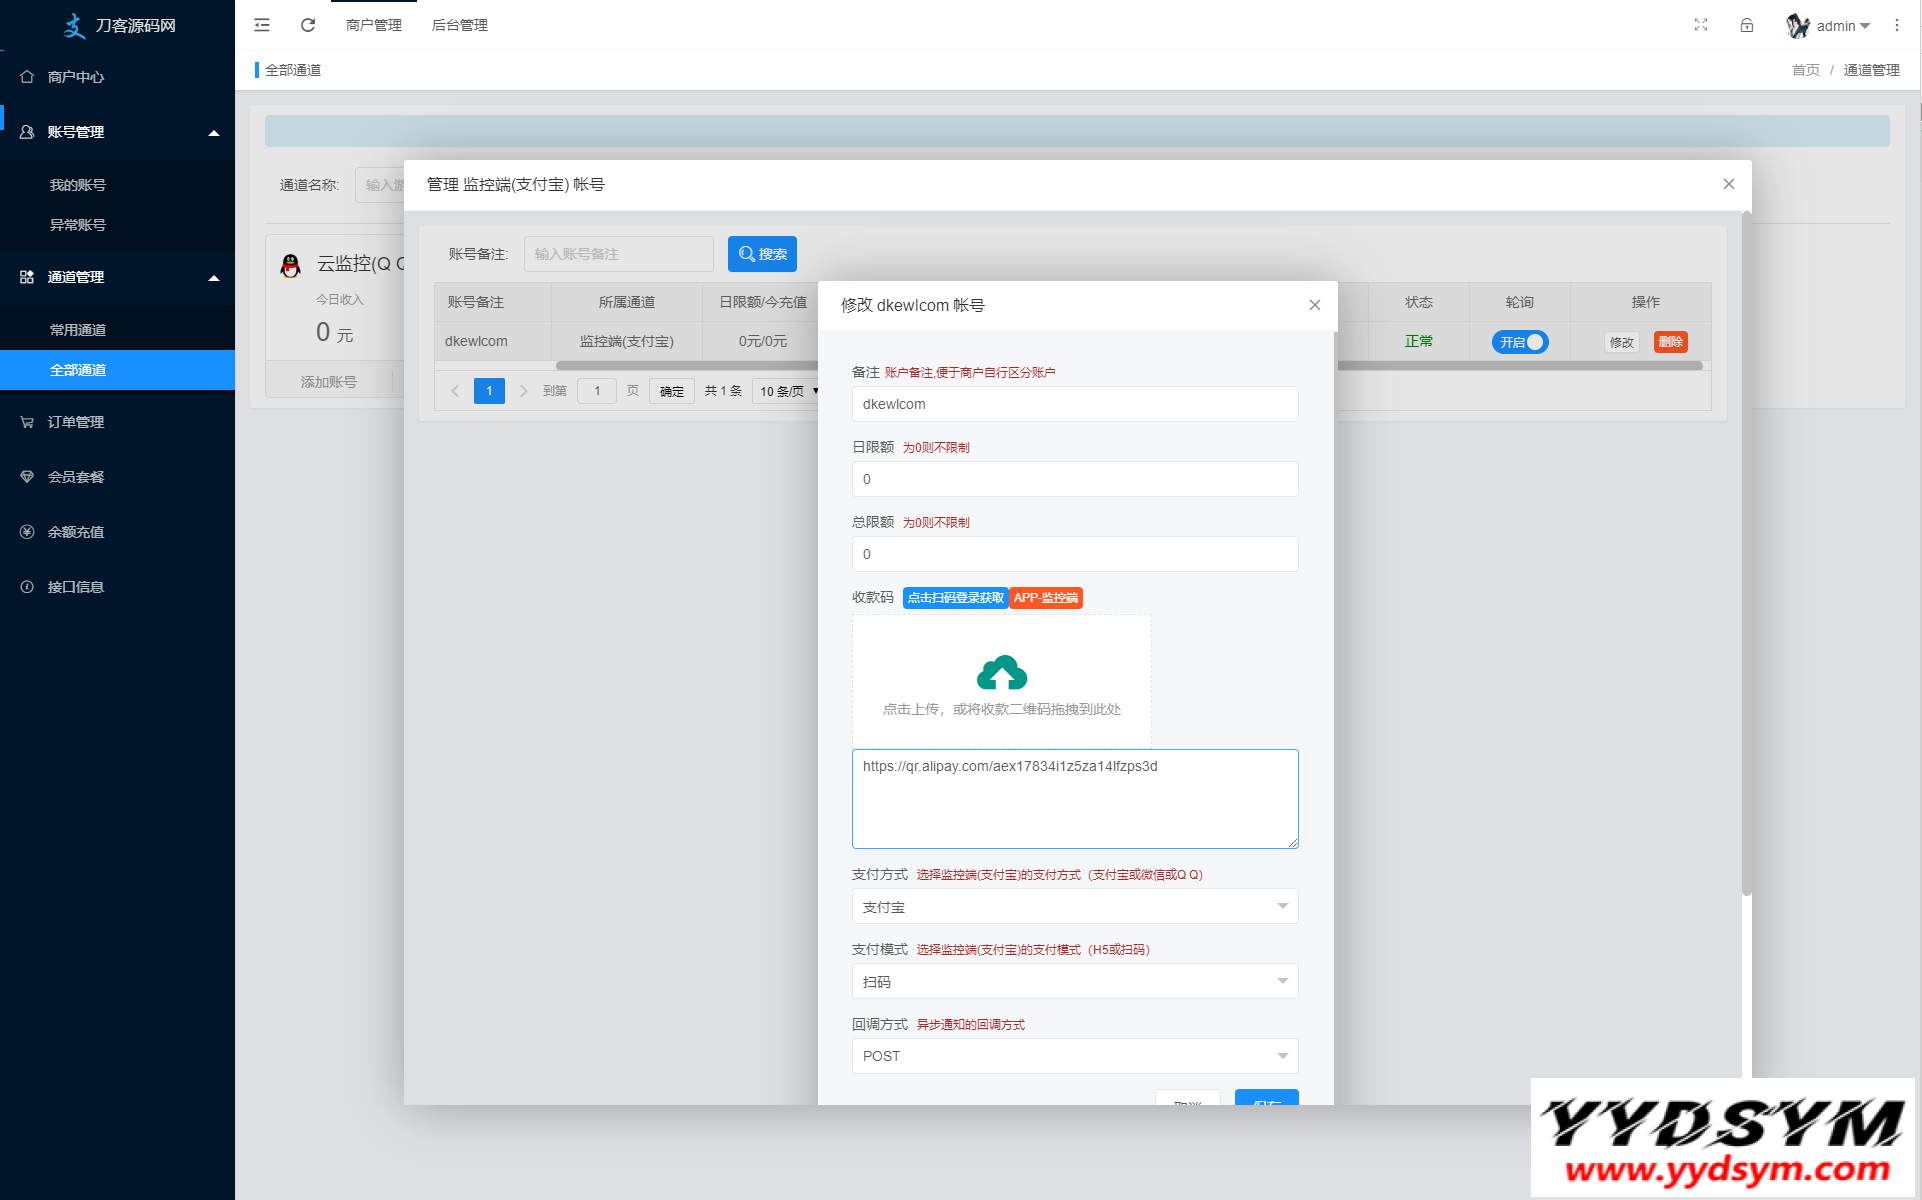Expand the 支付方式 支付宝 dropdown
Screen dimensions: 1922x1200
pos(1074,906)
